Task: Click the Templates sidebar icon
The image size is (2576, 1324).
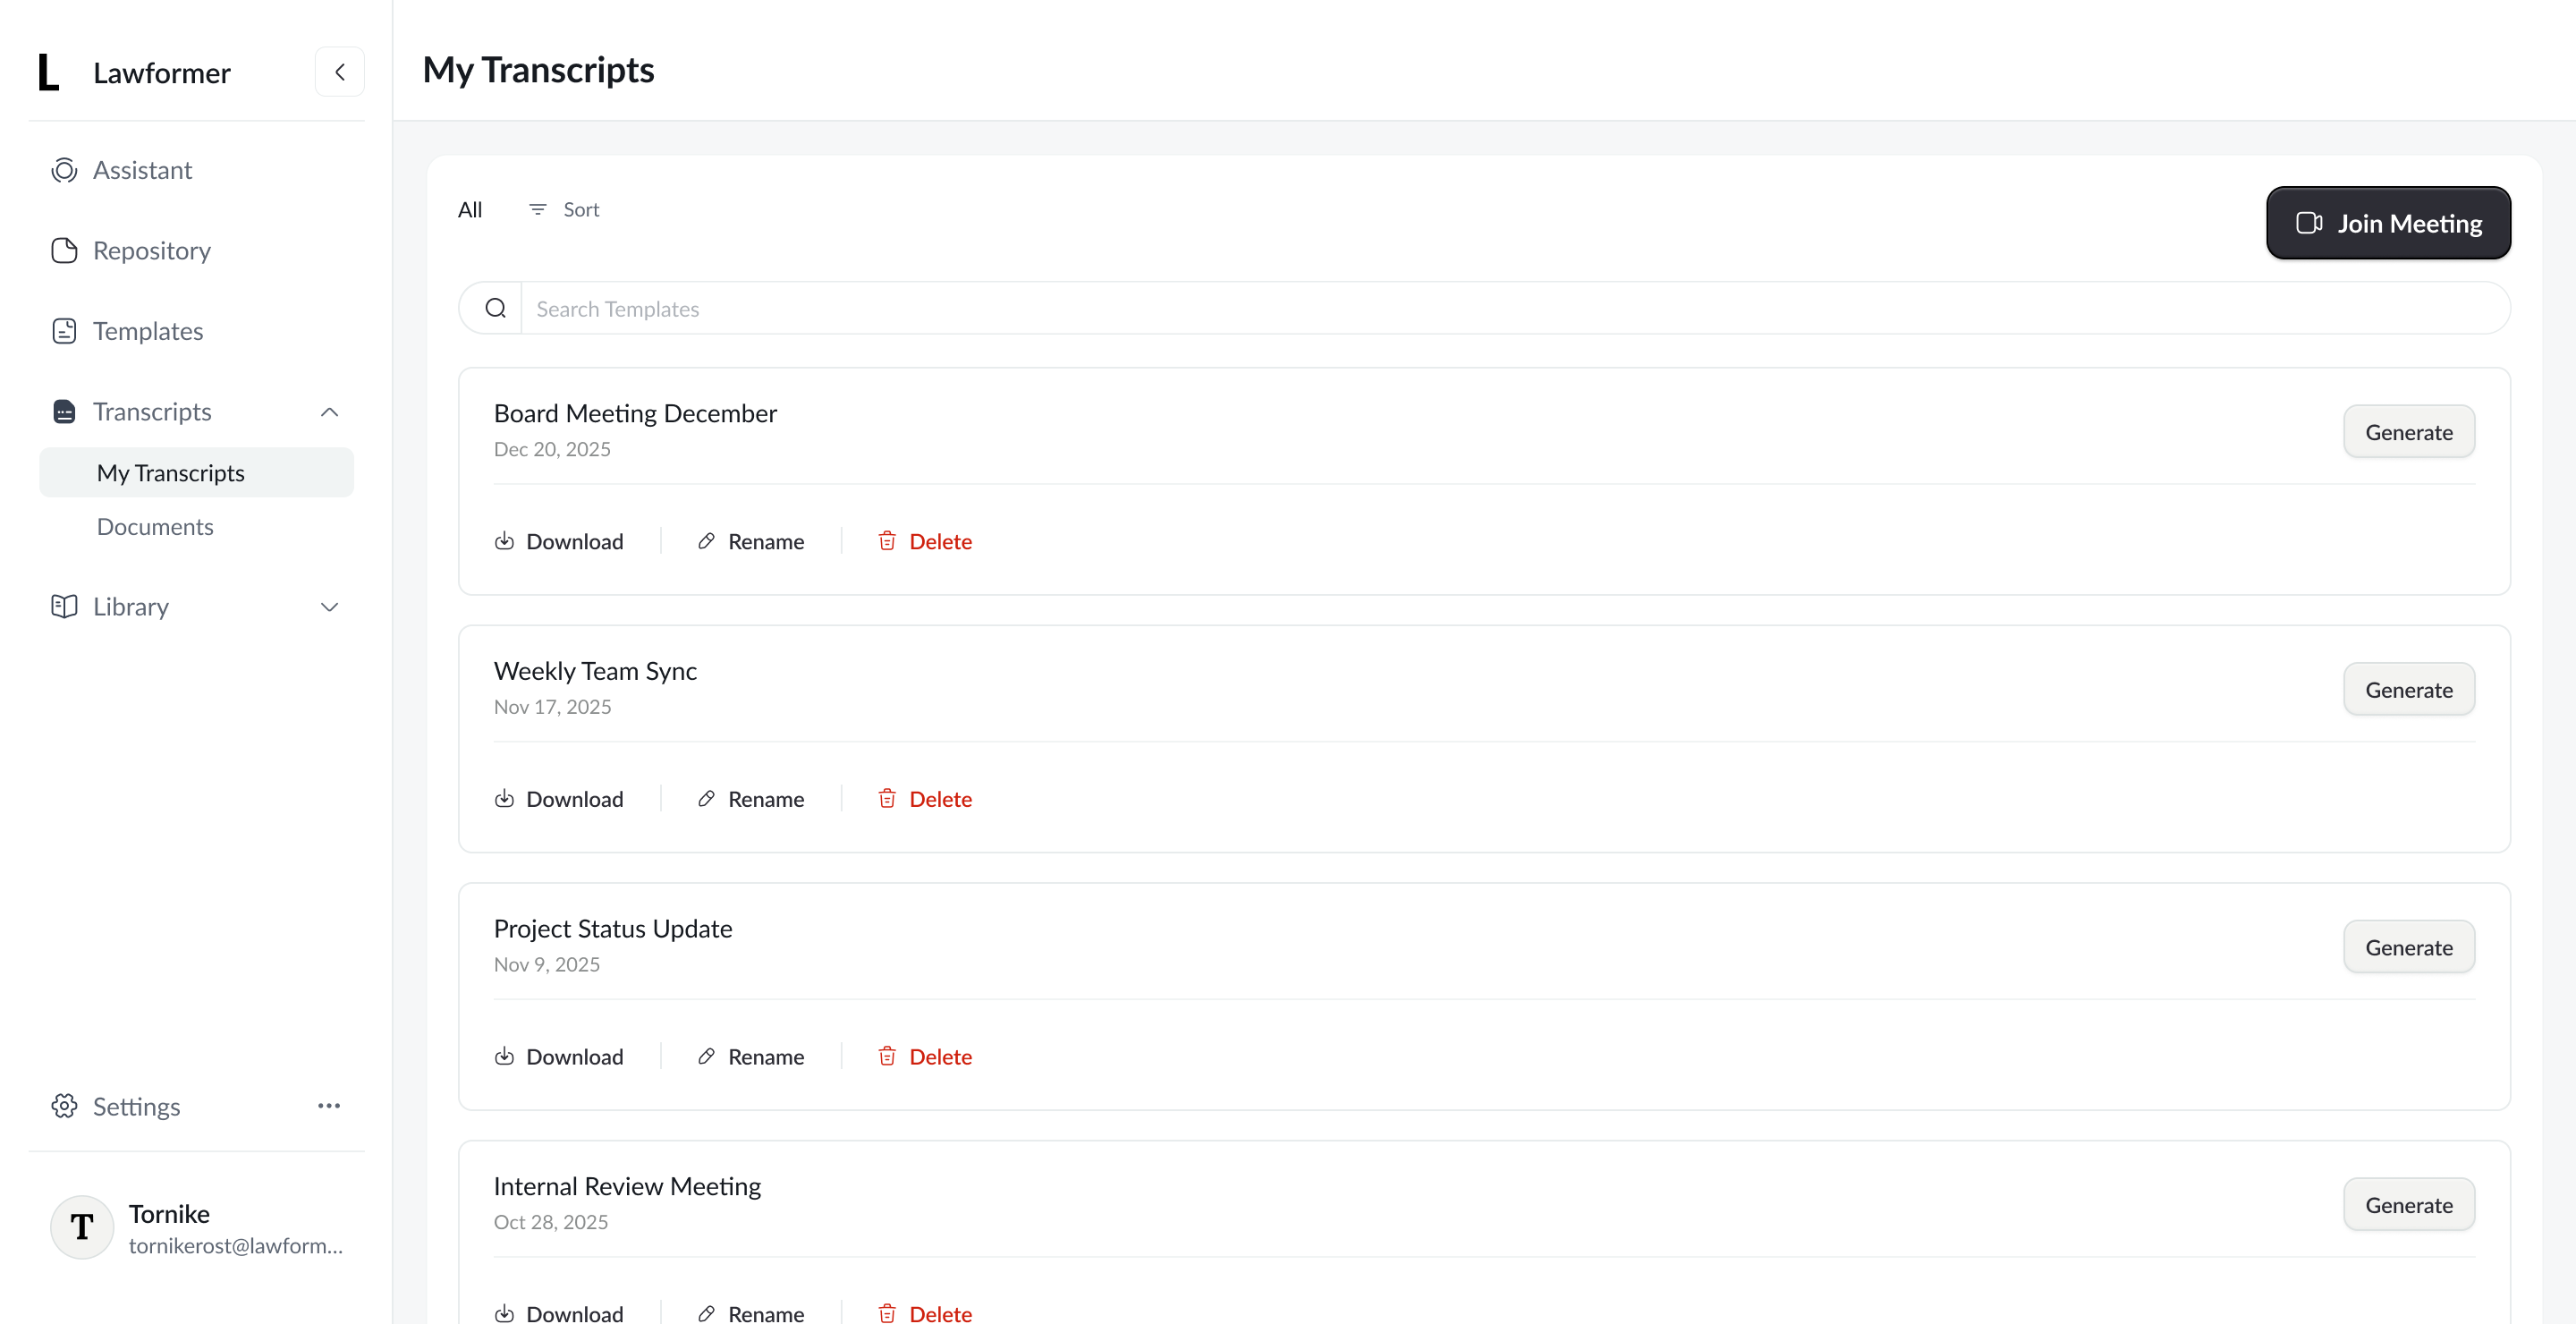Action: (x=64, y=331)
